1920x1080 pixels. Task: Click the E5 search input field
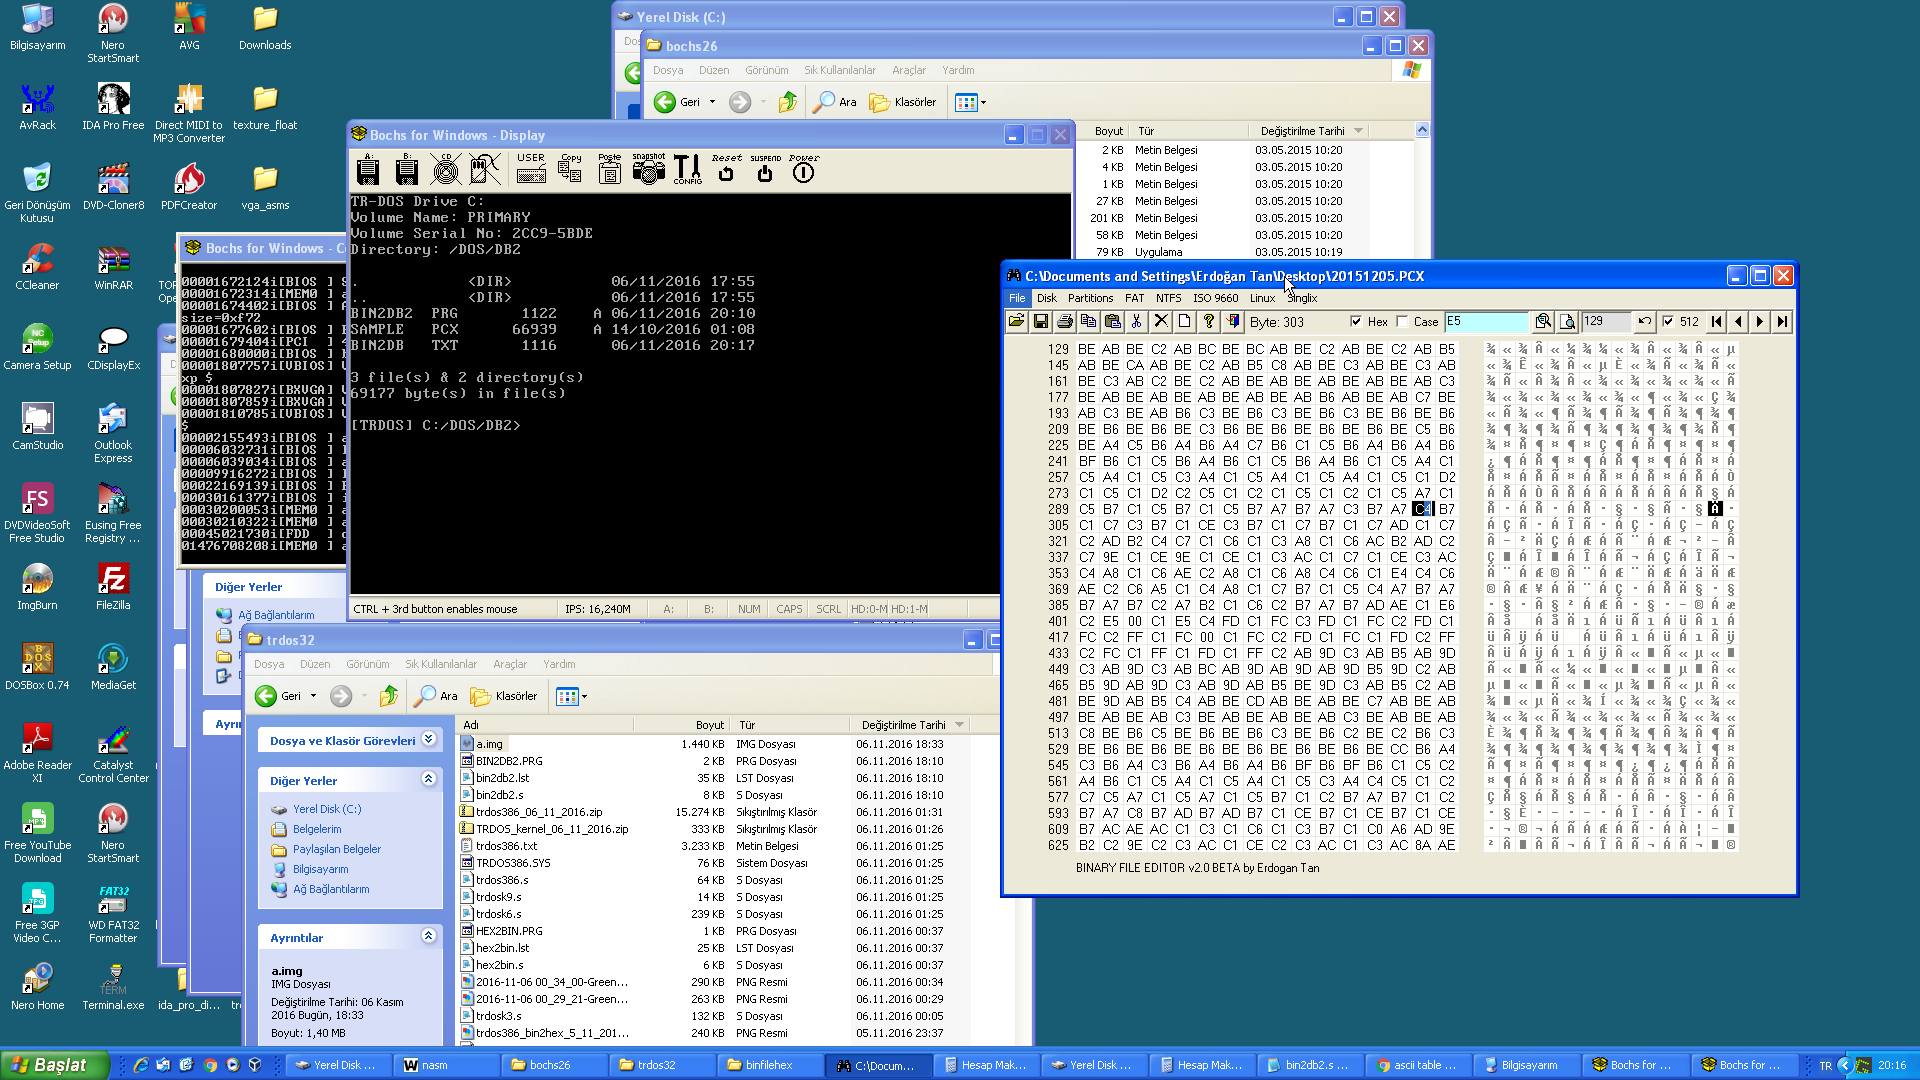pos(1486,321)
